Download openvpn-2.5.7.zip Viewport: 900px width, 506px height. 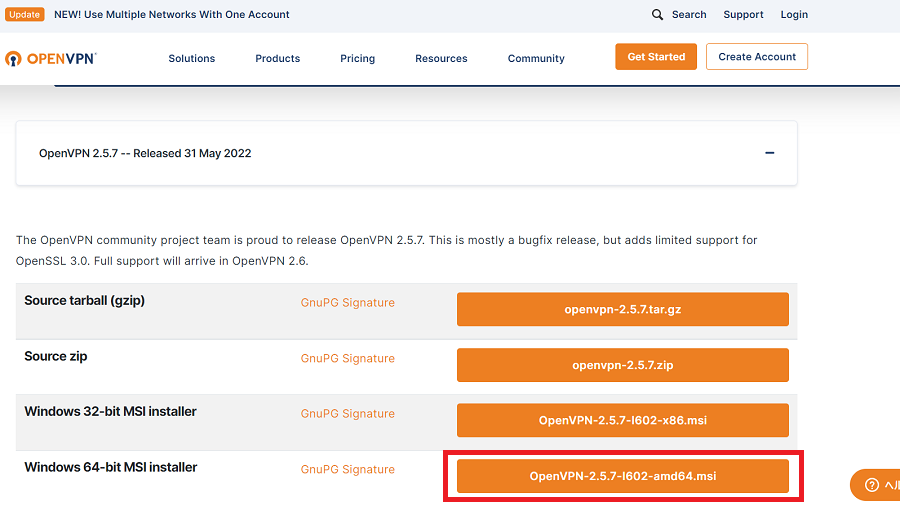click(622, 365)
